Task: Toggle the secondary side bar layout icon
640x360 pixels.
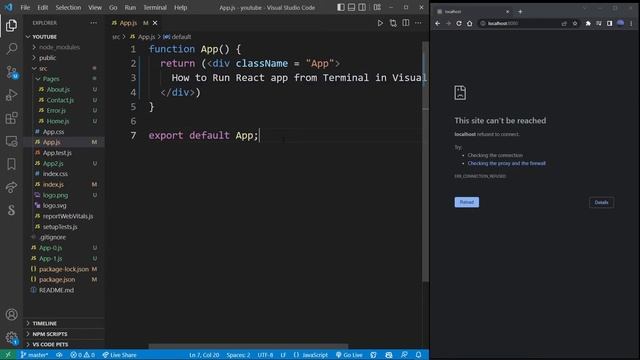Action: pyautogui.click(x=362, y=7)
